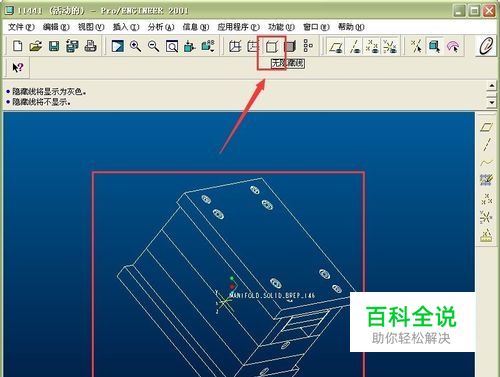Viewport: 500px width, 377px height.
Task: Maximize the Pro/ENGINEER window
Action: pyautogui.click(x=474, y=11)
